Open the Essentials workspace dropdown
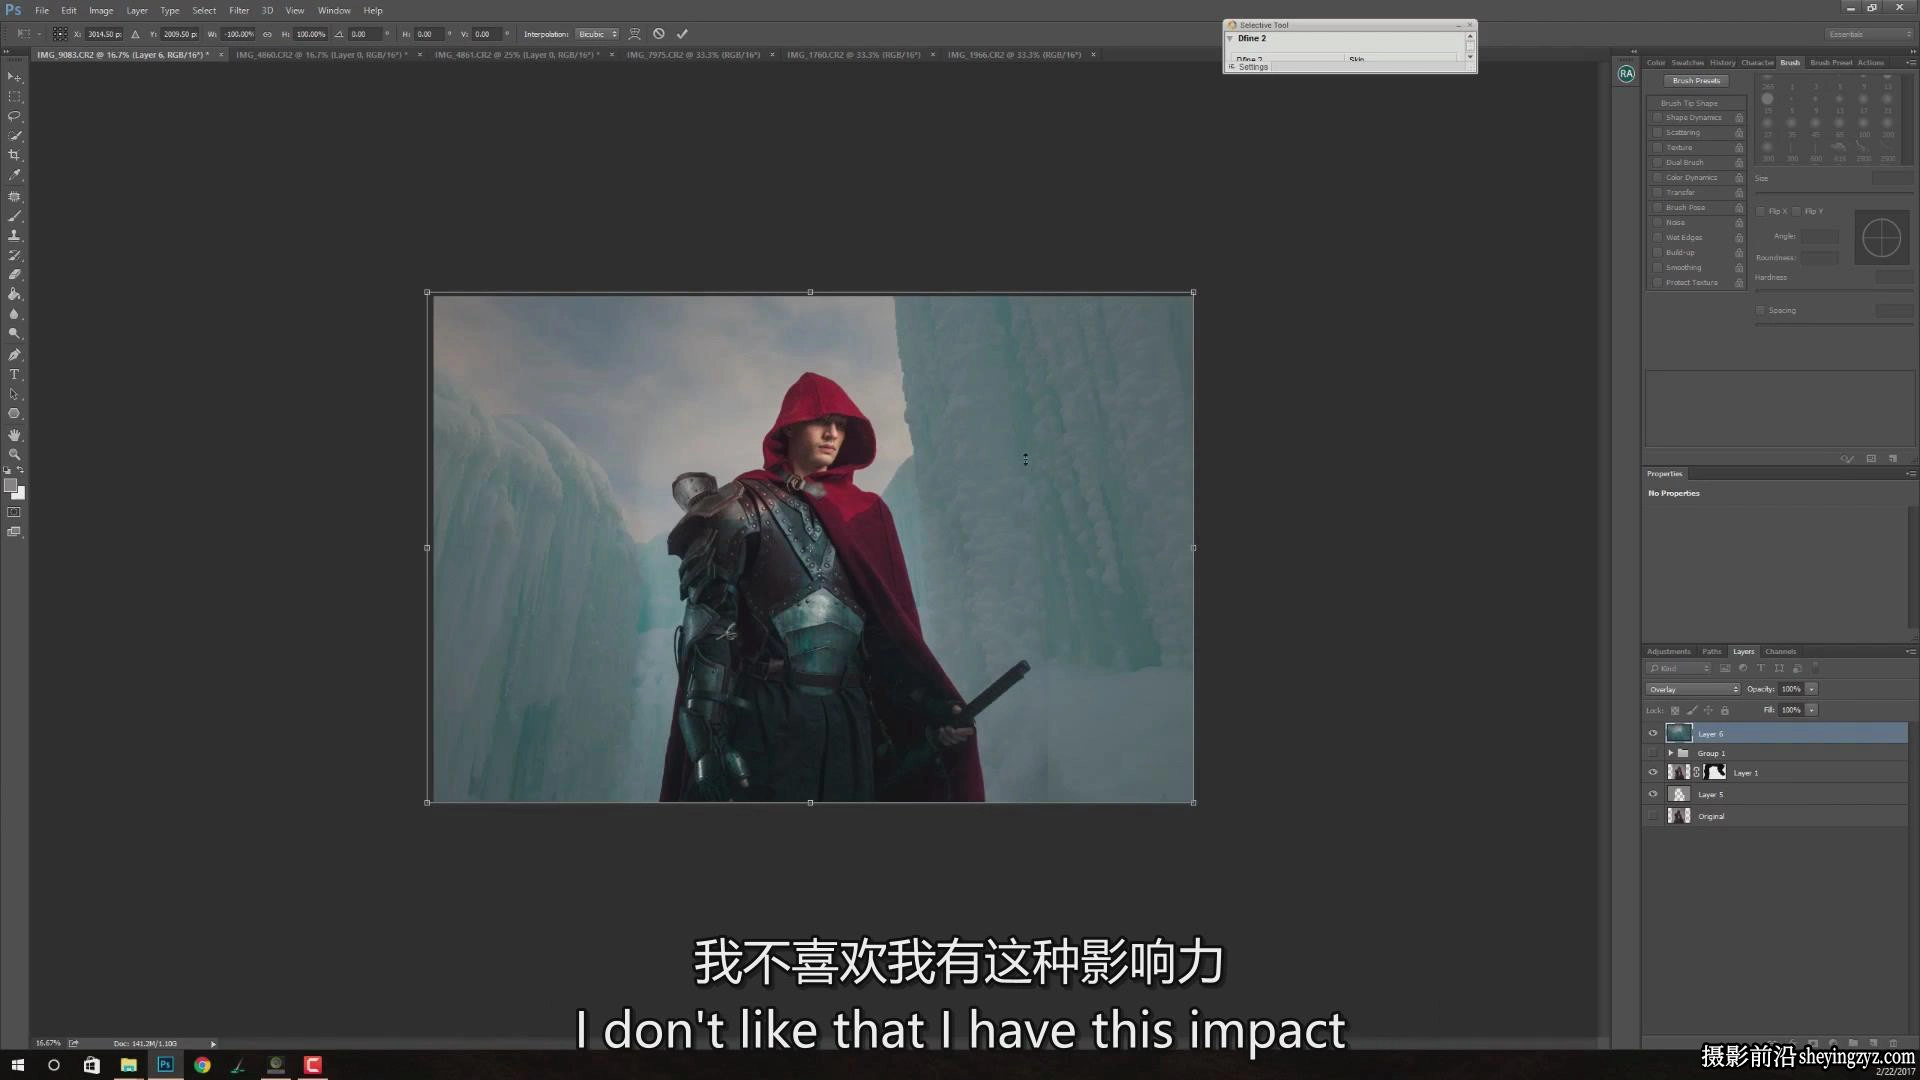Image resolution: width=1920 pixels, height=1080 pixels. pyautogui.click(x=1868, y=34)
